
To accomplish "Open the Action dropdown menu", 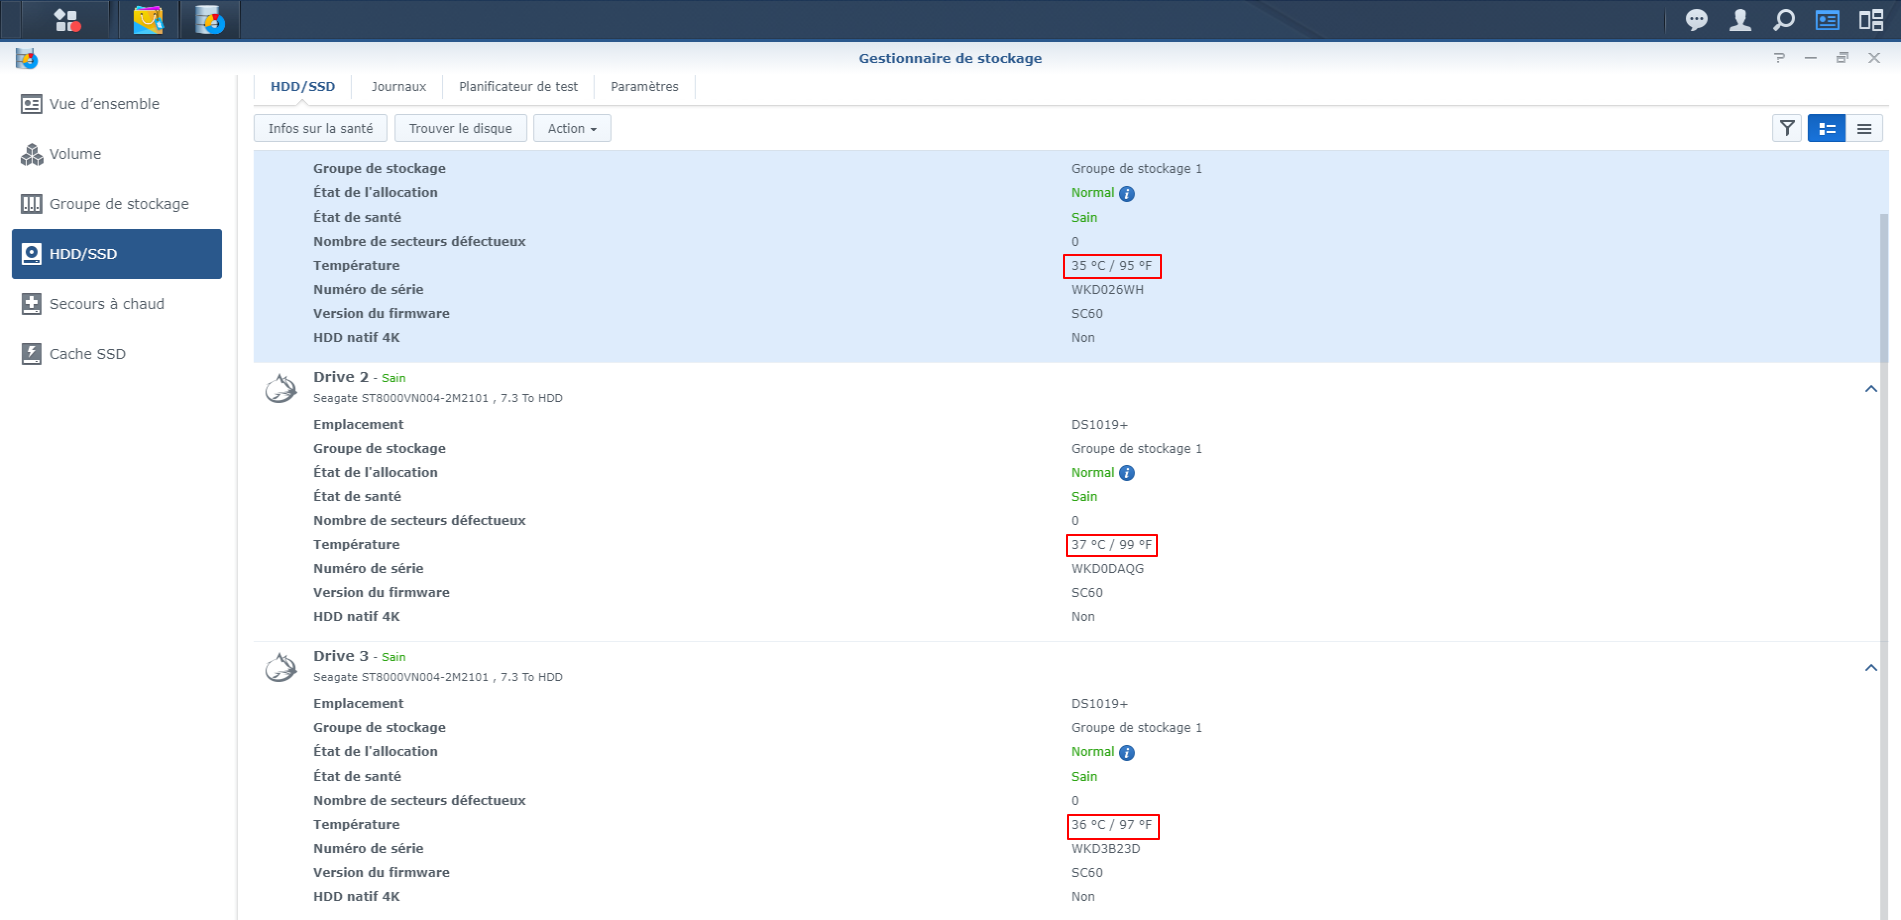I will (x=572, y=128).
